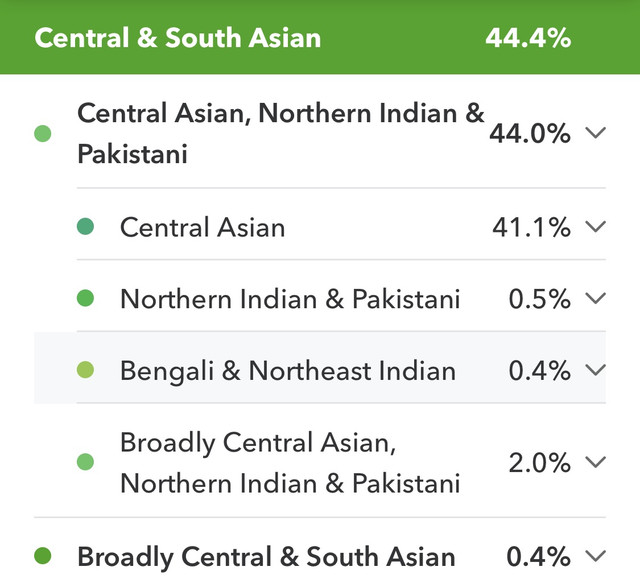Click the 44.4% total percentage
This screenshot has width=640, height=588.
tap(528, 38)
